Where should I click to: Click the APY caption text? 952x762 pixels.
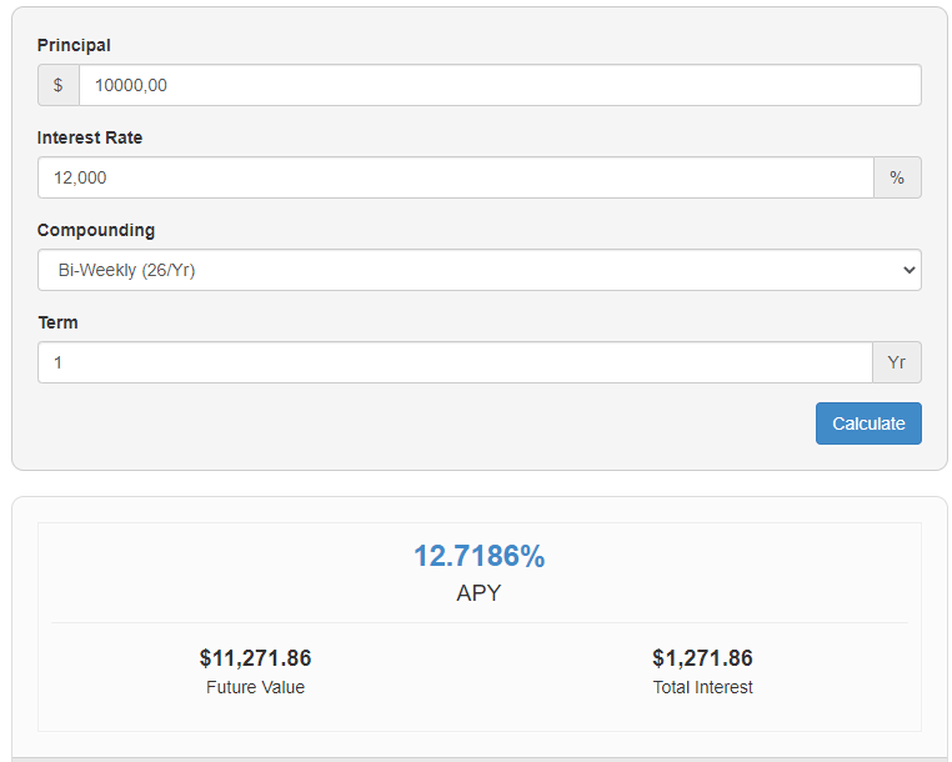479,593
